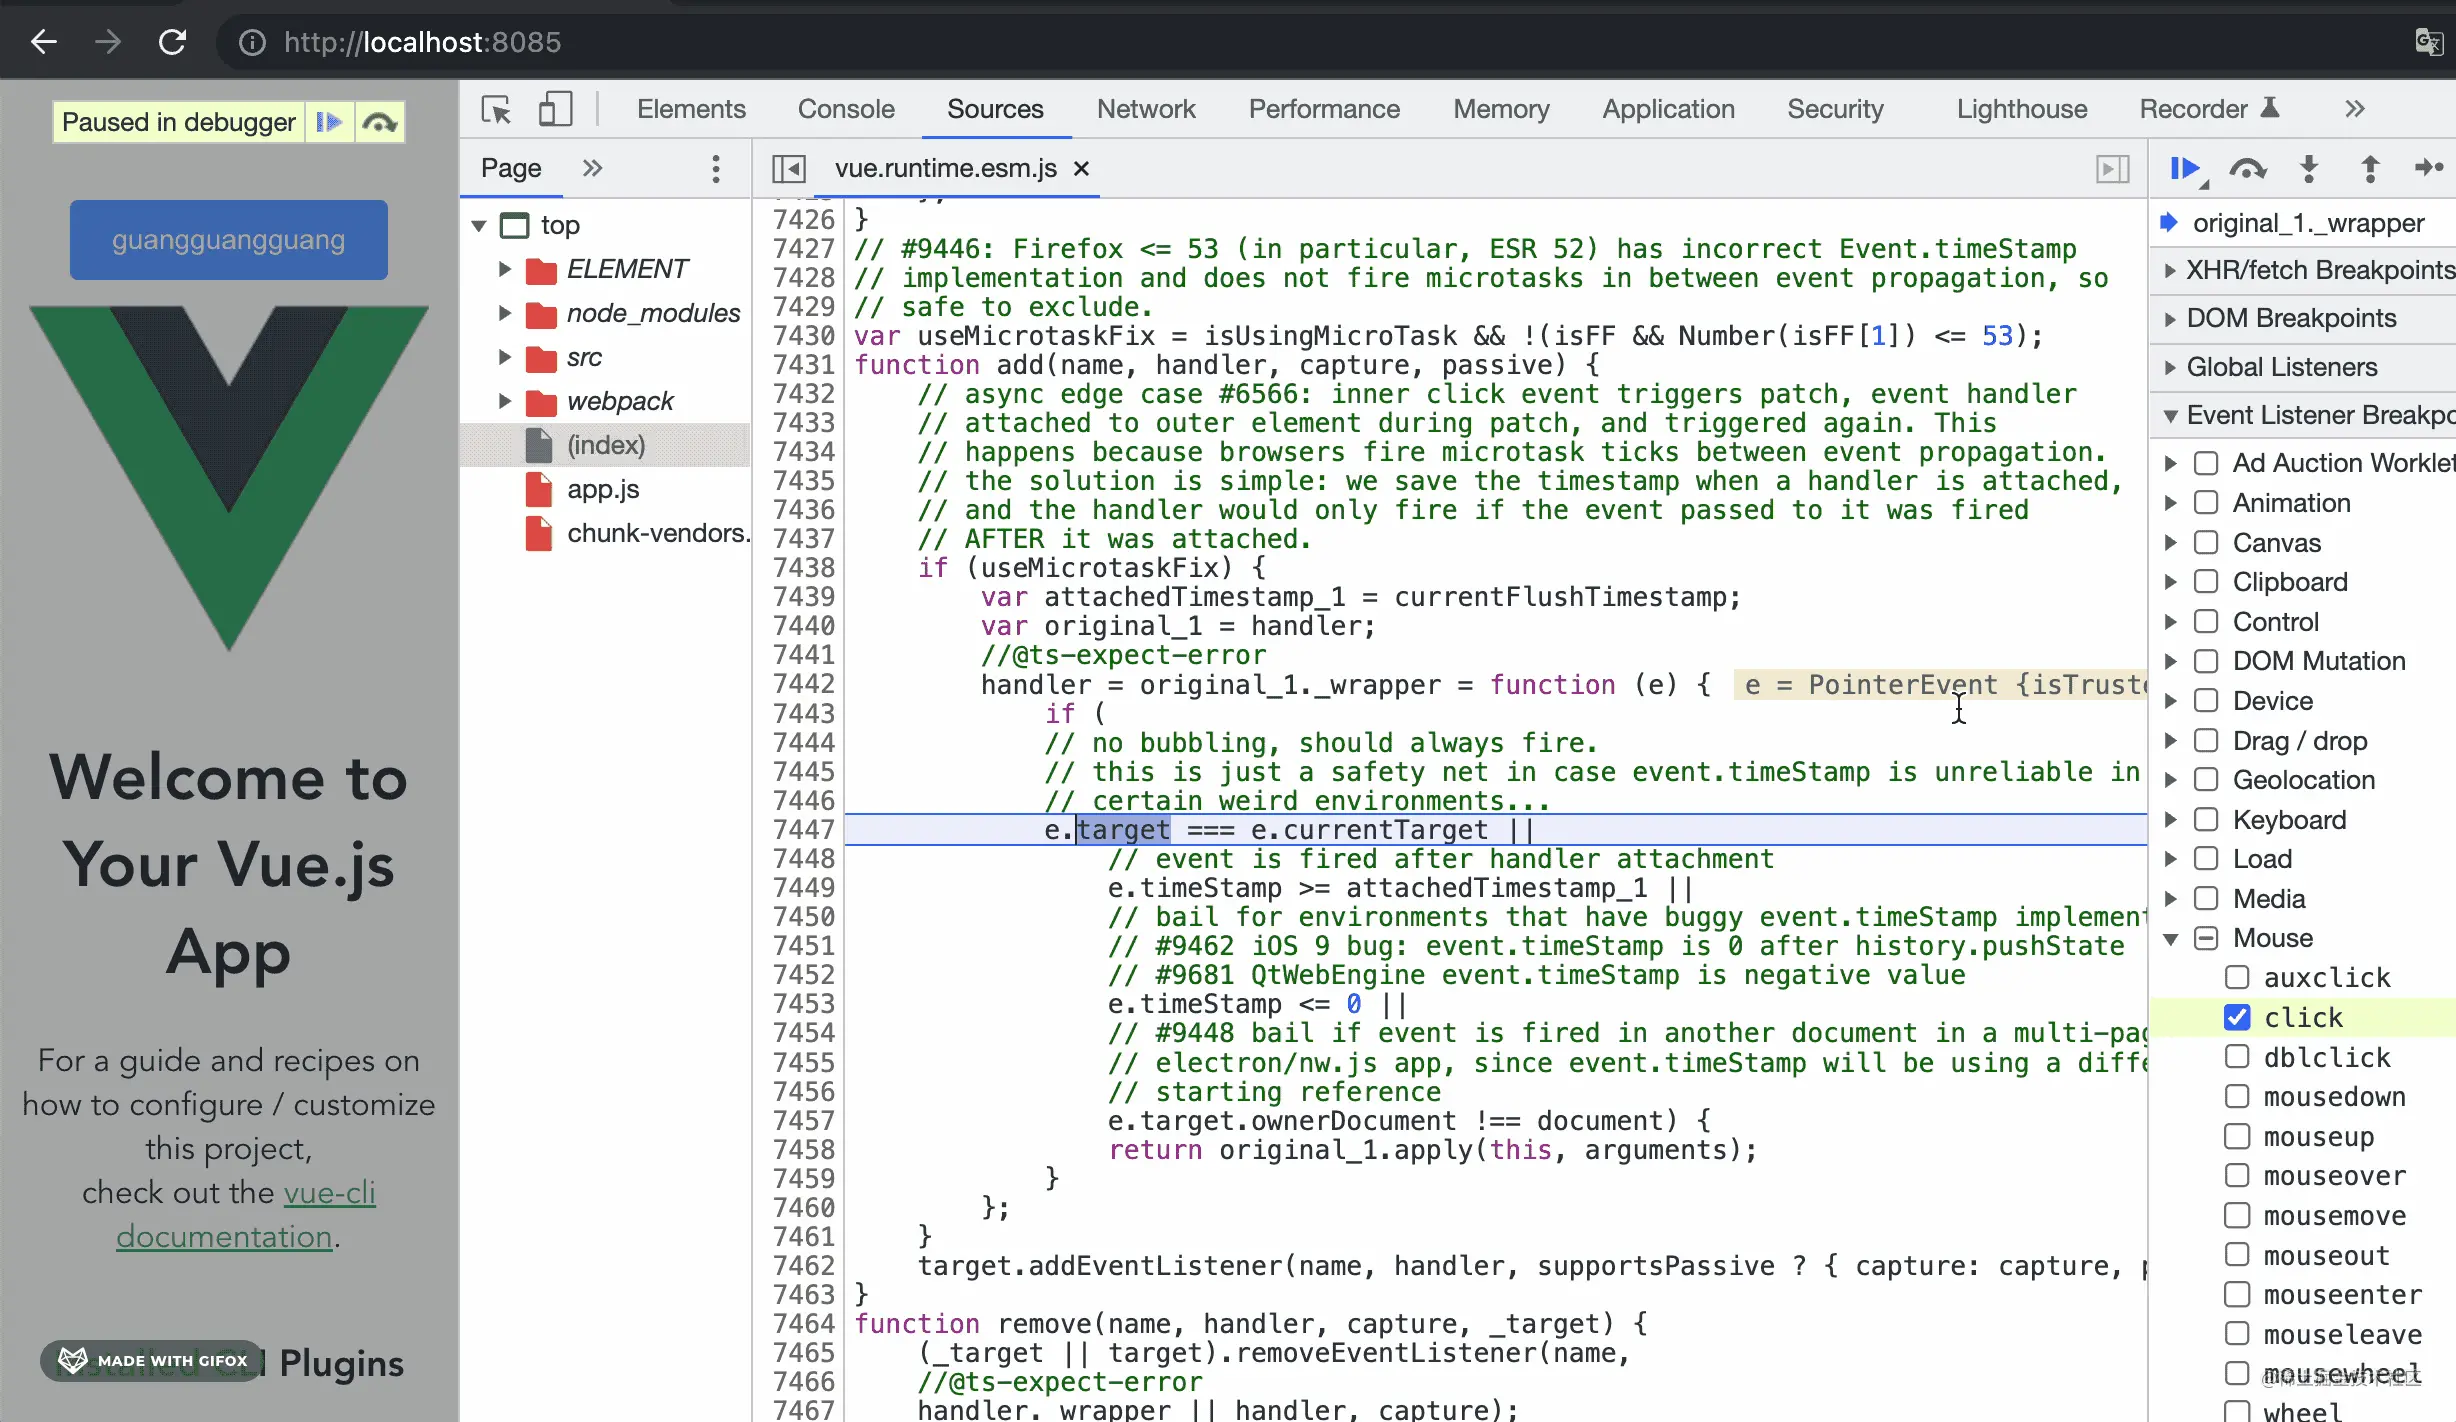This screenshot has width=2456, height=1422.
Task: Switch to the Network tab
Action: coord(1145,109)
